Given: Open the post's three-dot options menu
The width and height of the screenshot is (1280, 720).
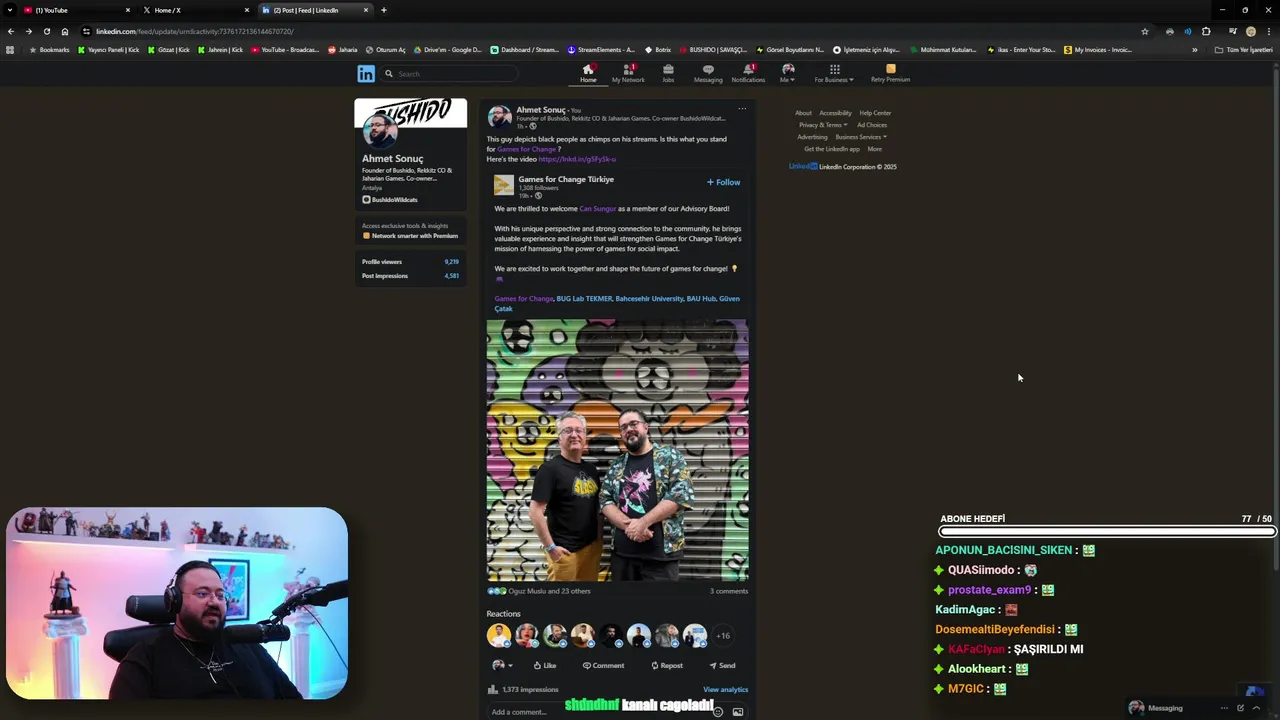Looking at the screenshot, I should click(742, 109).
